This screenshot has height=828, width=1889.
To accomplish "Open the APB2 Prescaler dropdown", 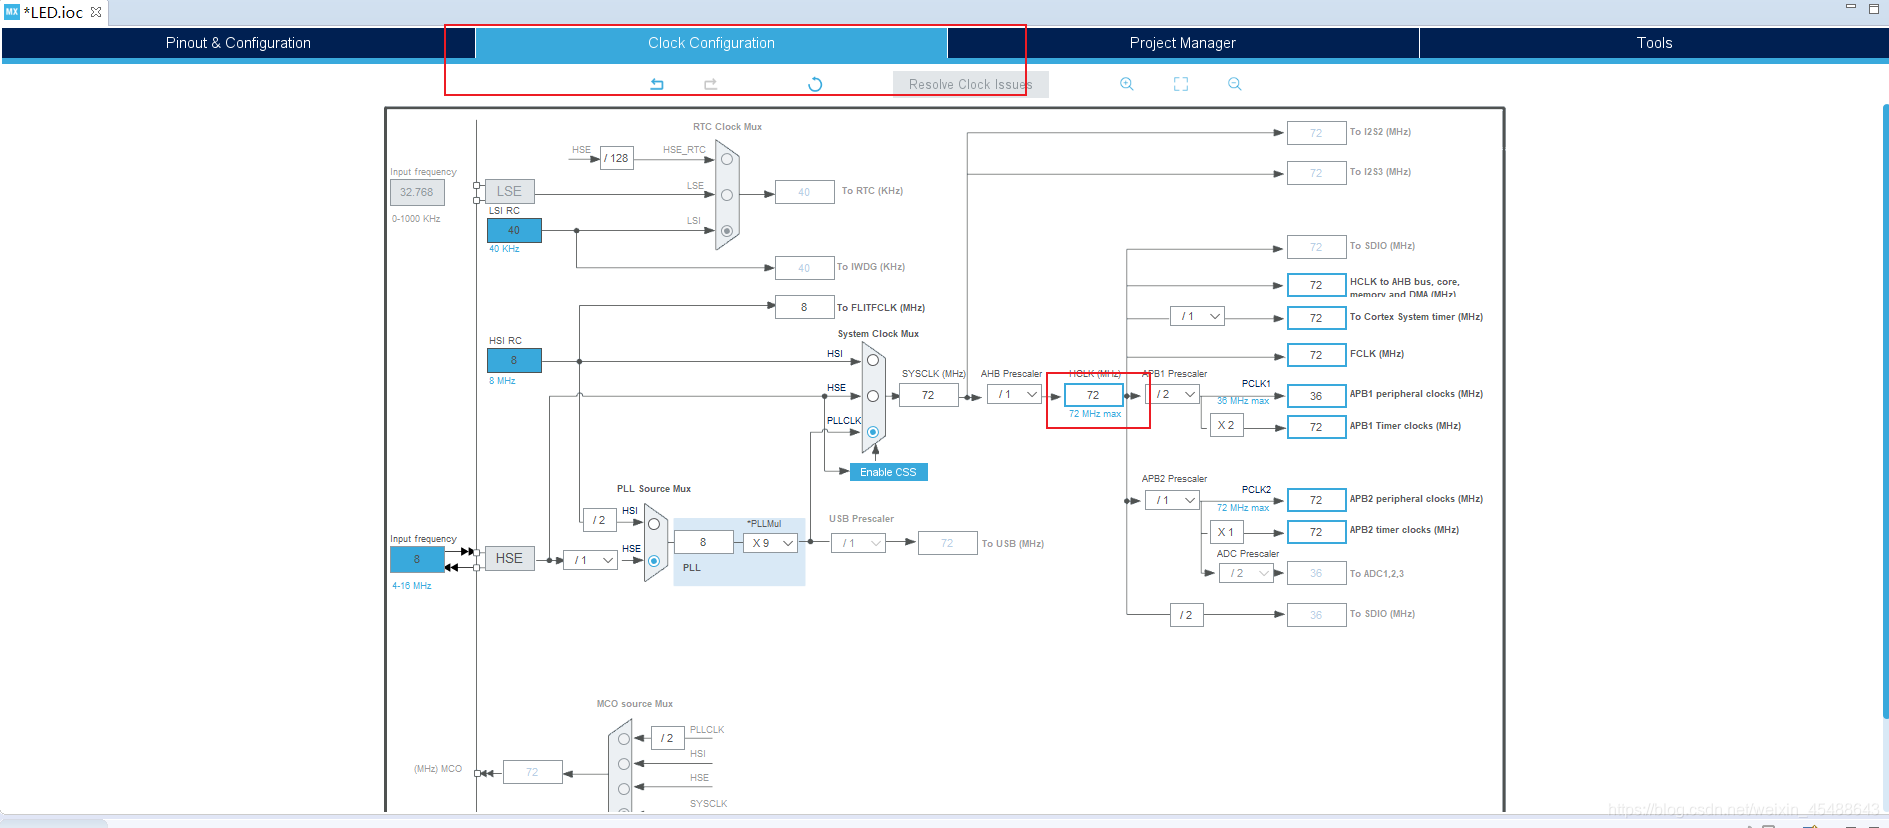I will click(x=1172, y=500).
